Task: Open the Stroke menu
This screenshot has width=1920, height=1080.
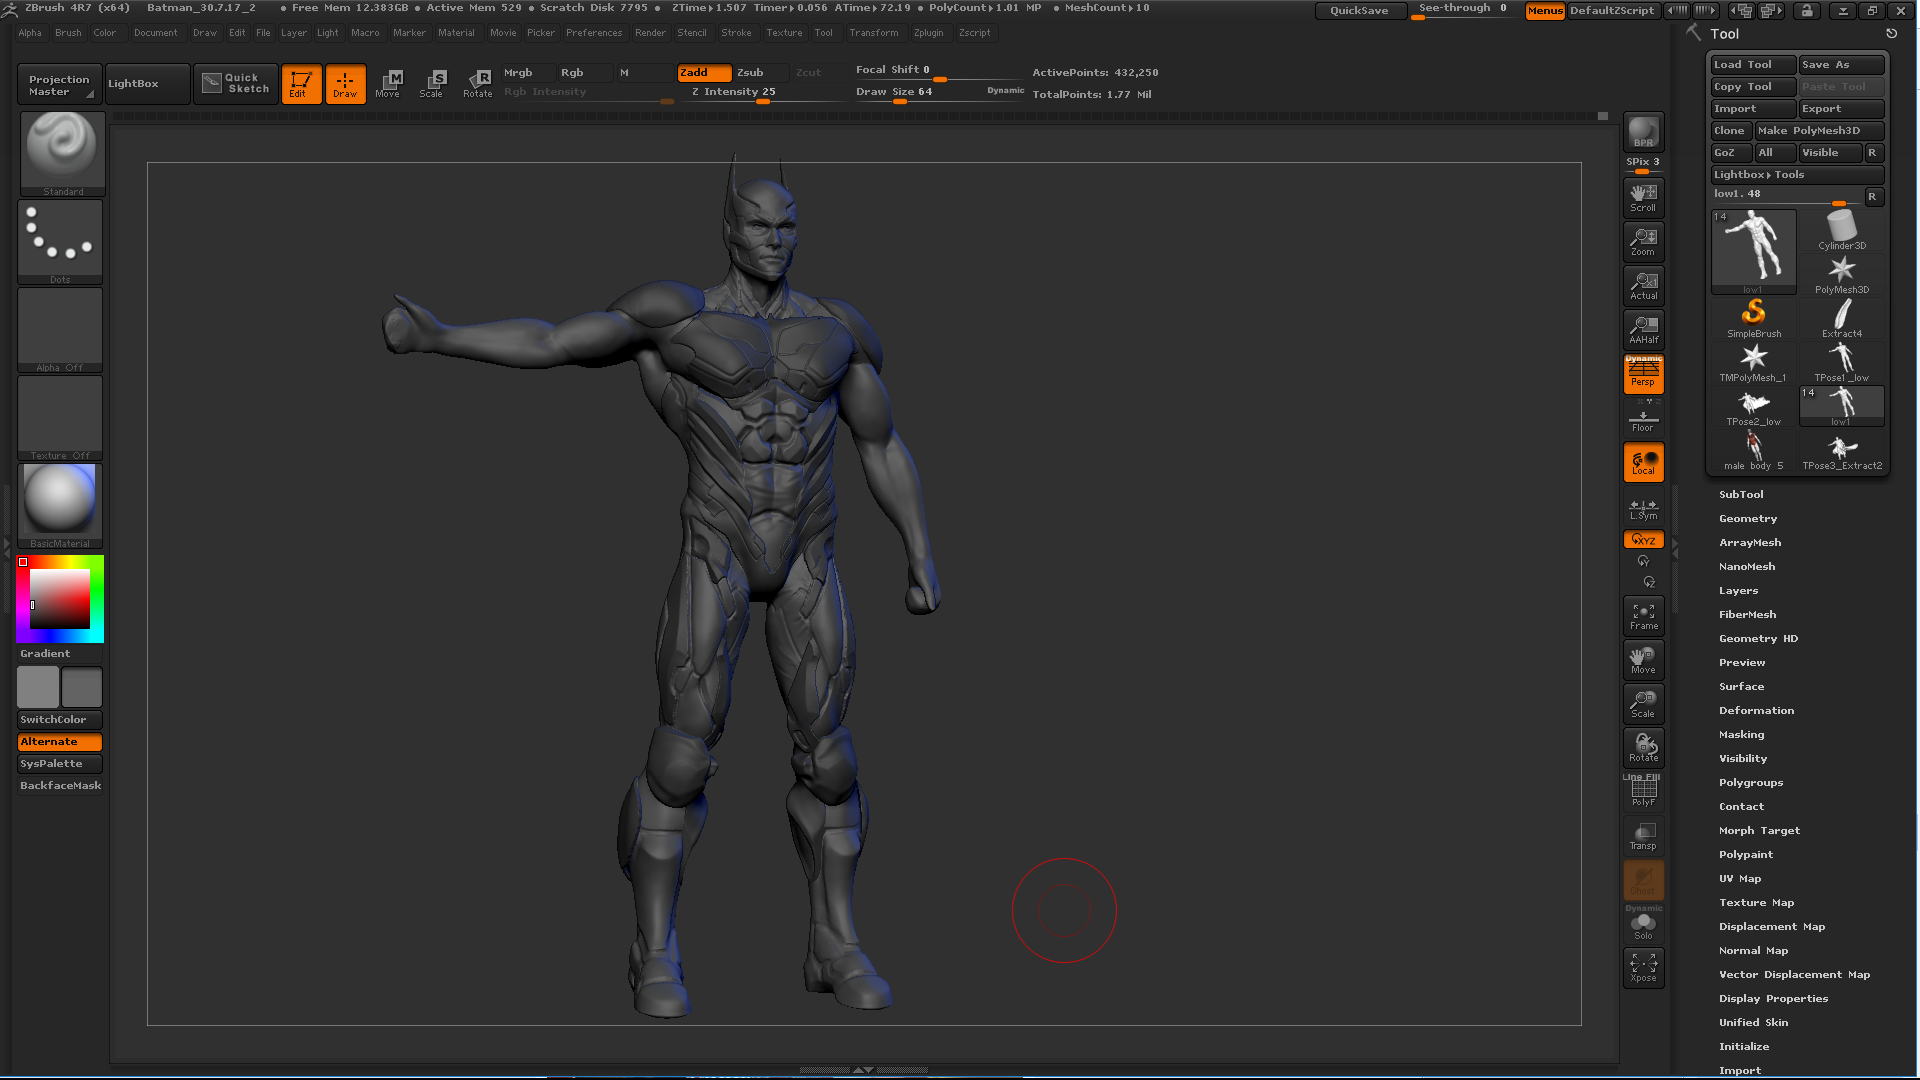Action: 736,32
